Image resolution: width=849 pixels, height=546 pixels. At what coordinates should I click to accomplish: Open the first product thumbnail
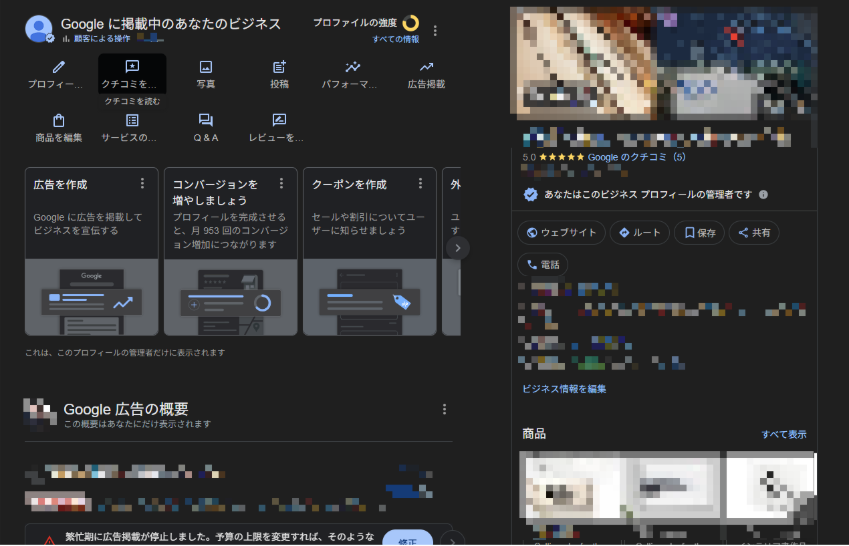569,490
